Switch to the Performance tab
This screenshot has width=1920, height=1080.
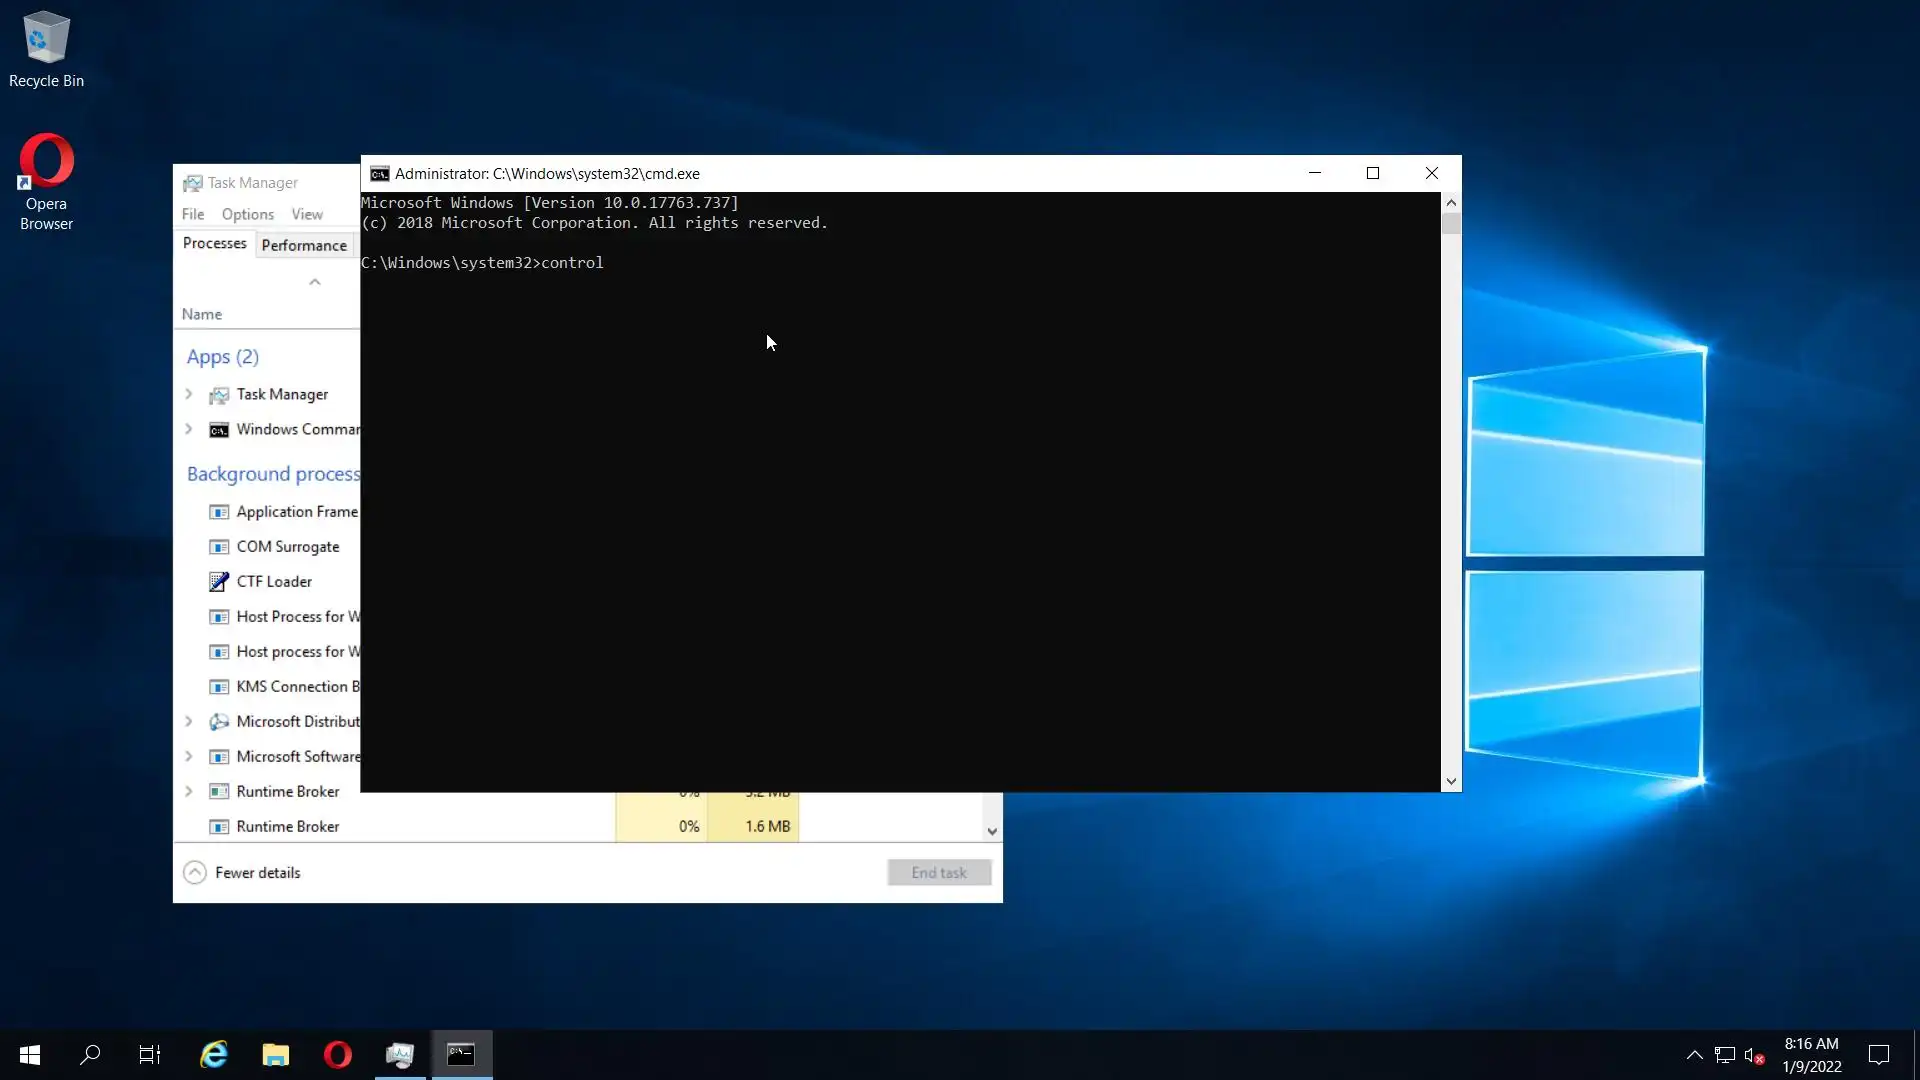[304, 245]
